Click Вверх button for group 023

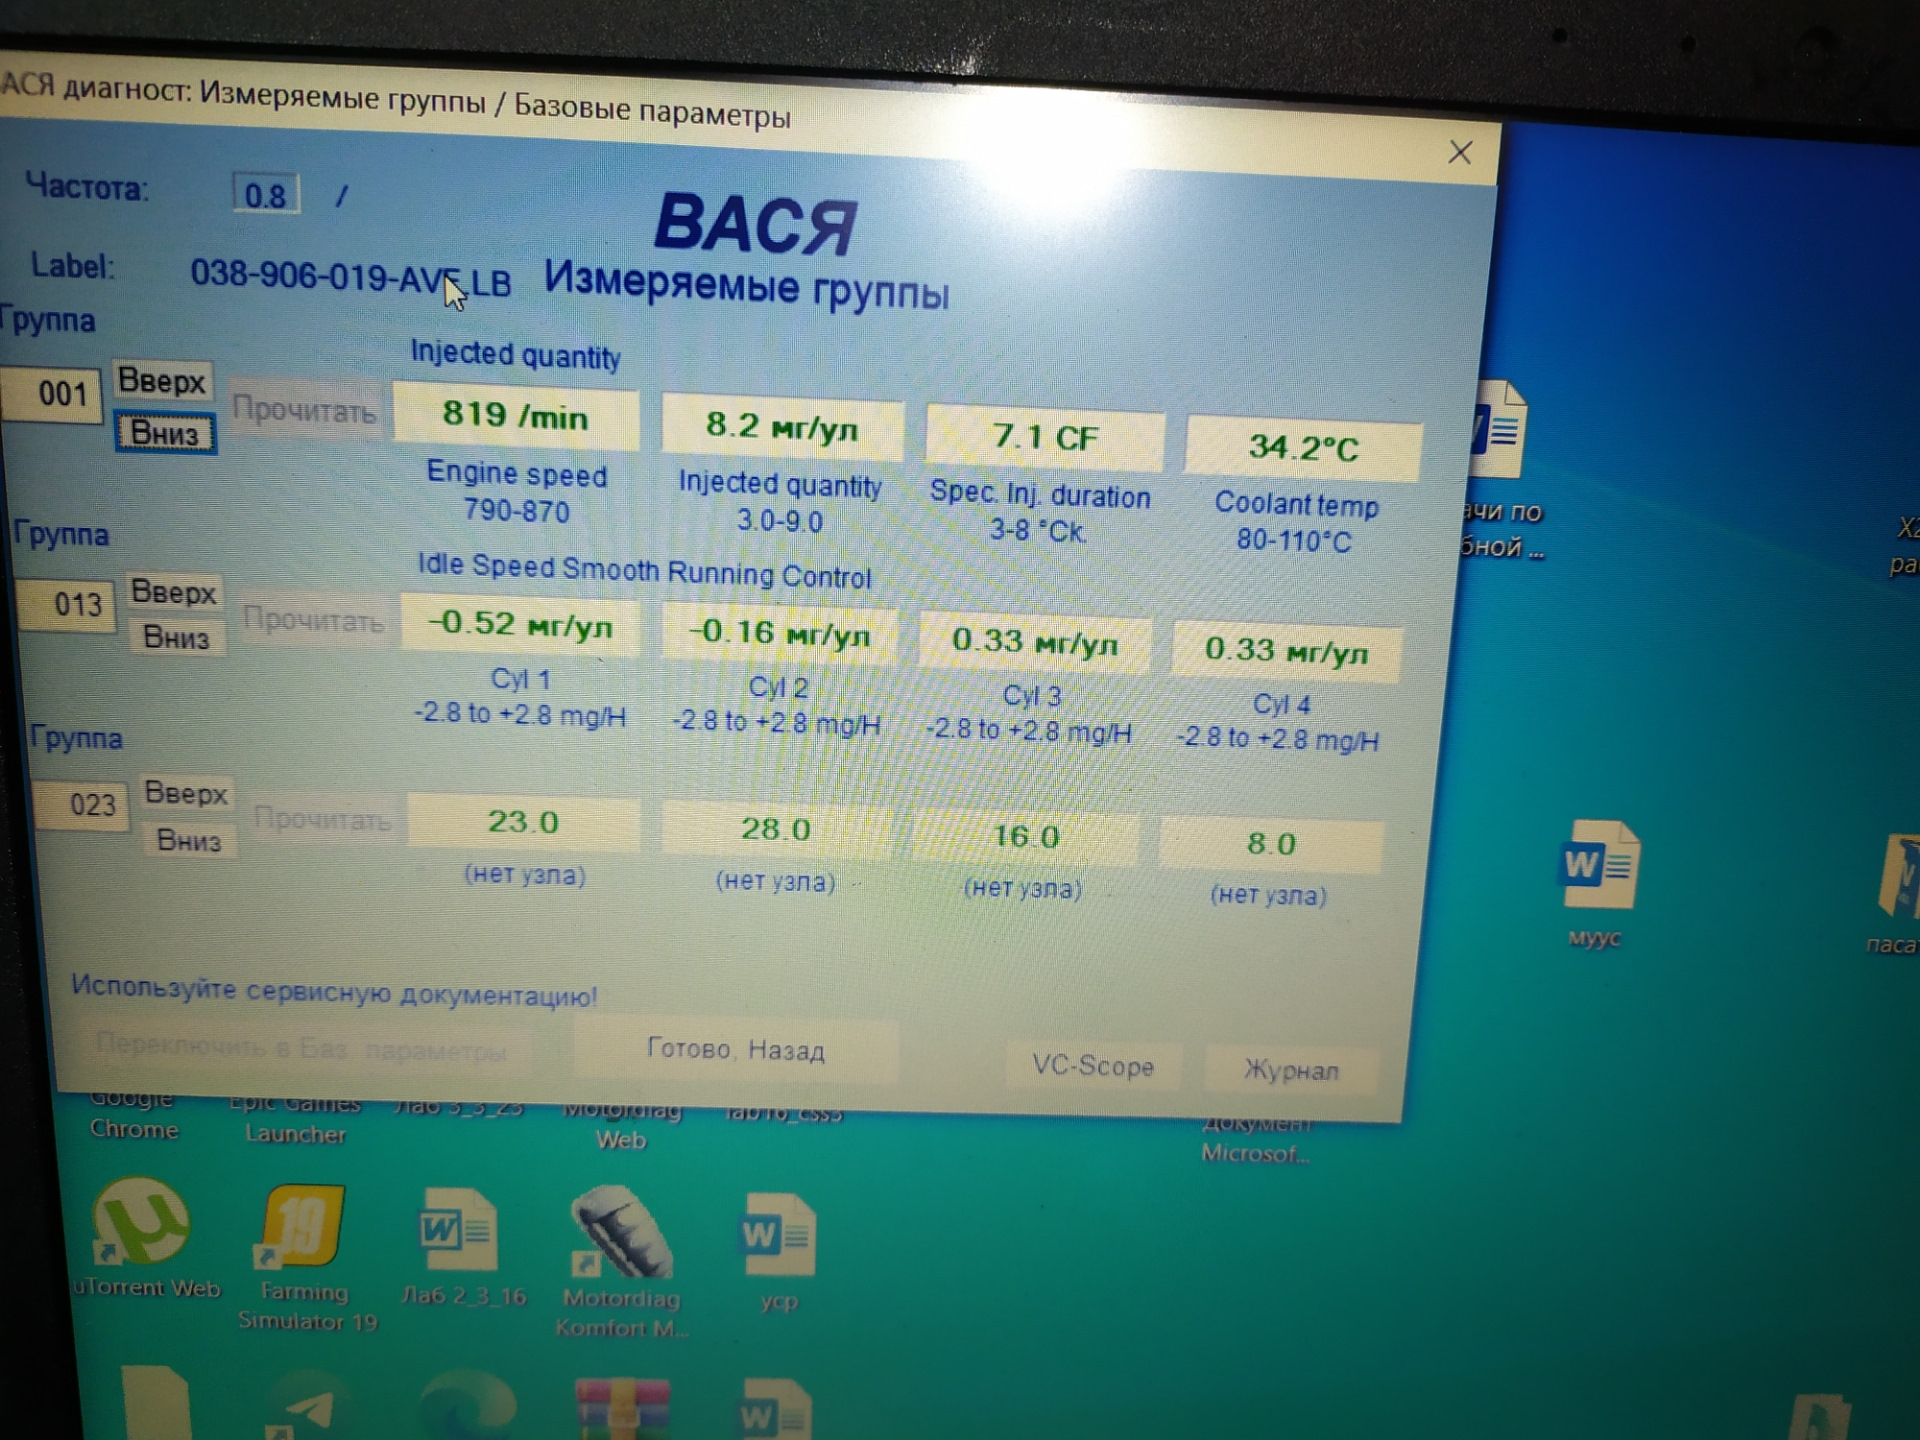click(186, 793)
